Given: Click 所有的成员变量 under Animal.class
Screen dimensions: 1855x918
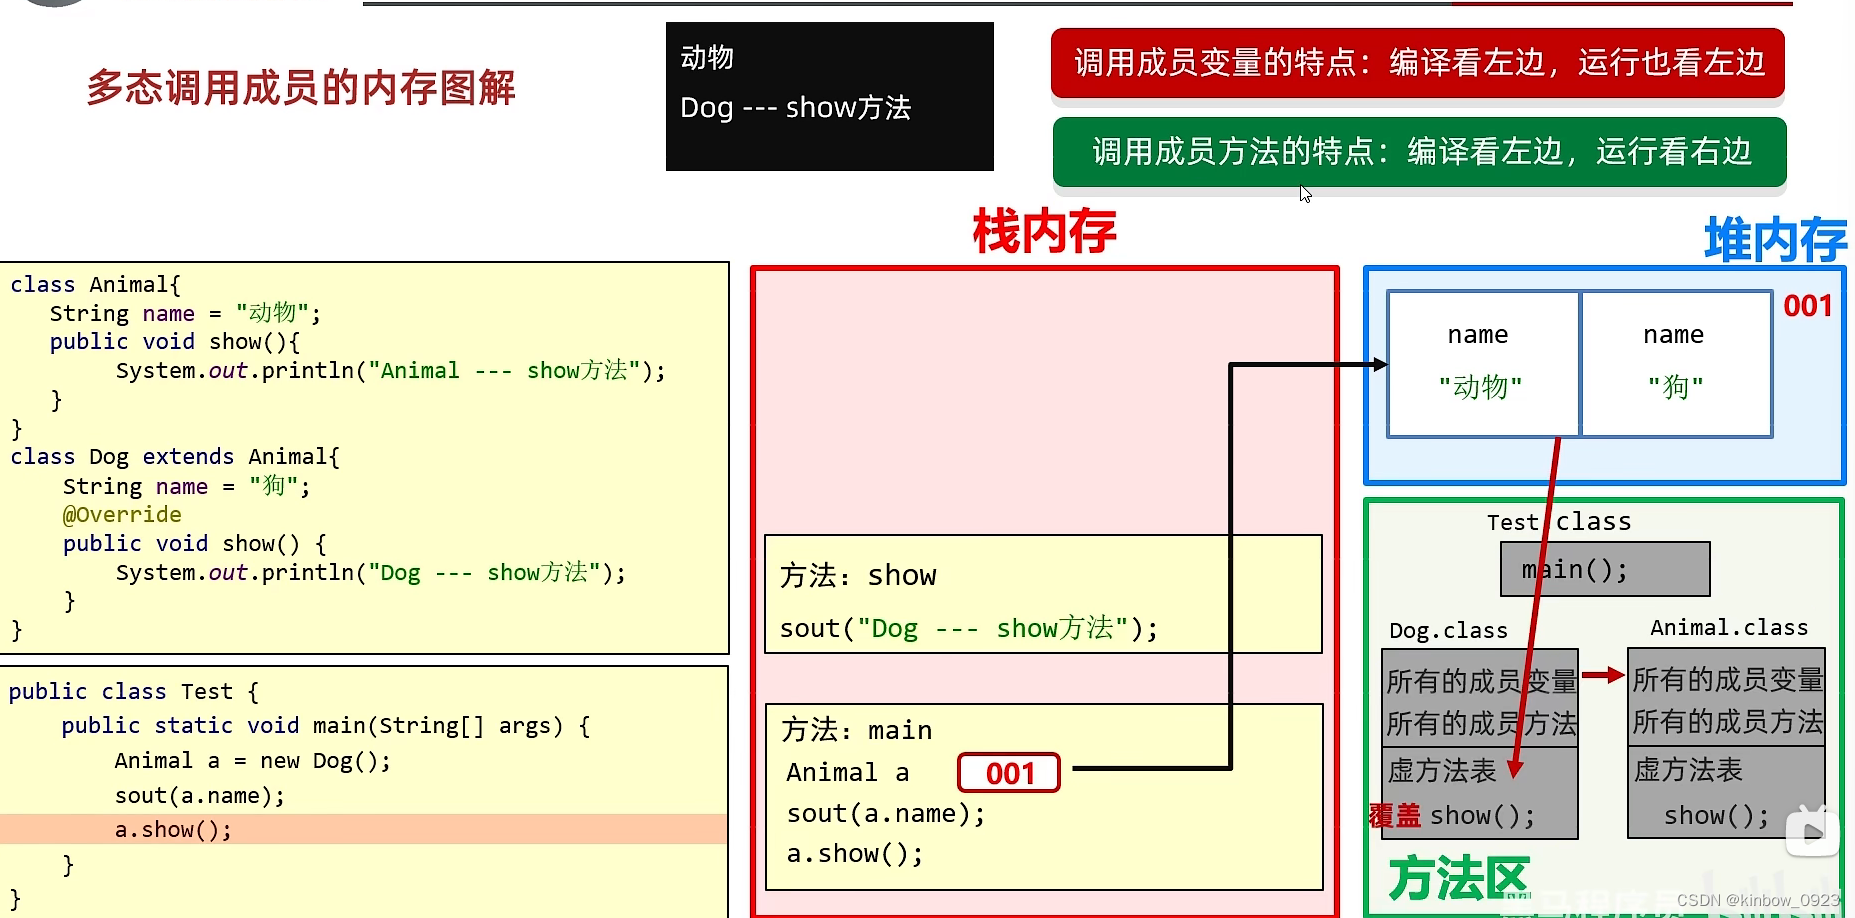Looking at the screenshot, I should (1727, 680).
